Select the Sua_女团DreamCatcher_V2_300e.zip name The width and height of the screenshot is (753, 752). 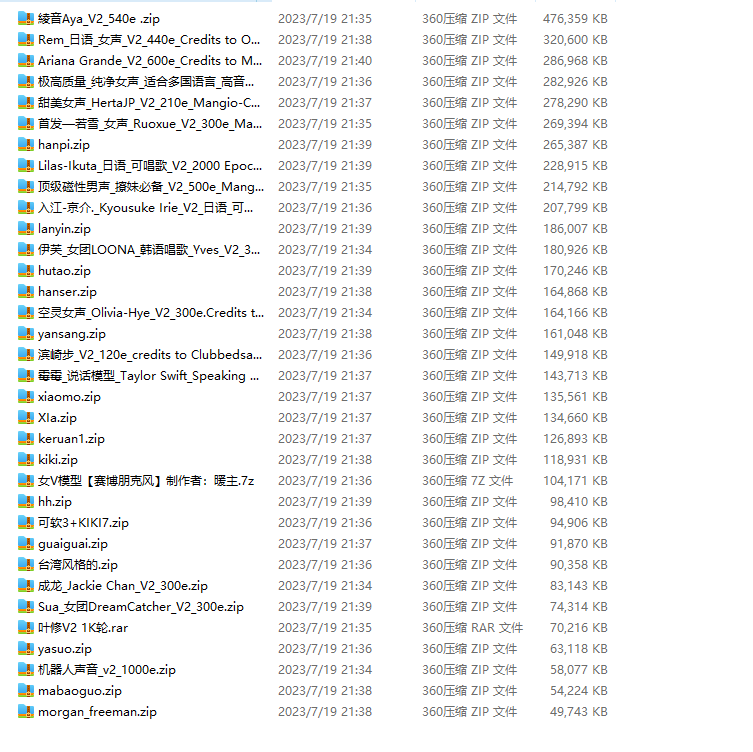click(x=141, y=607)
